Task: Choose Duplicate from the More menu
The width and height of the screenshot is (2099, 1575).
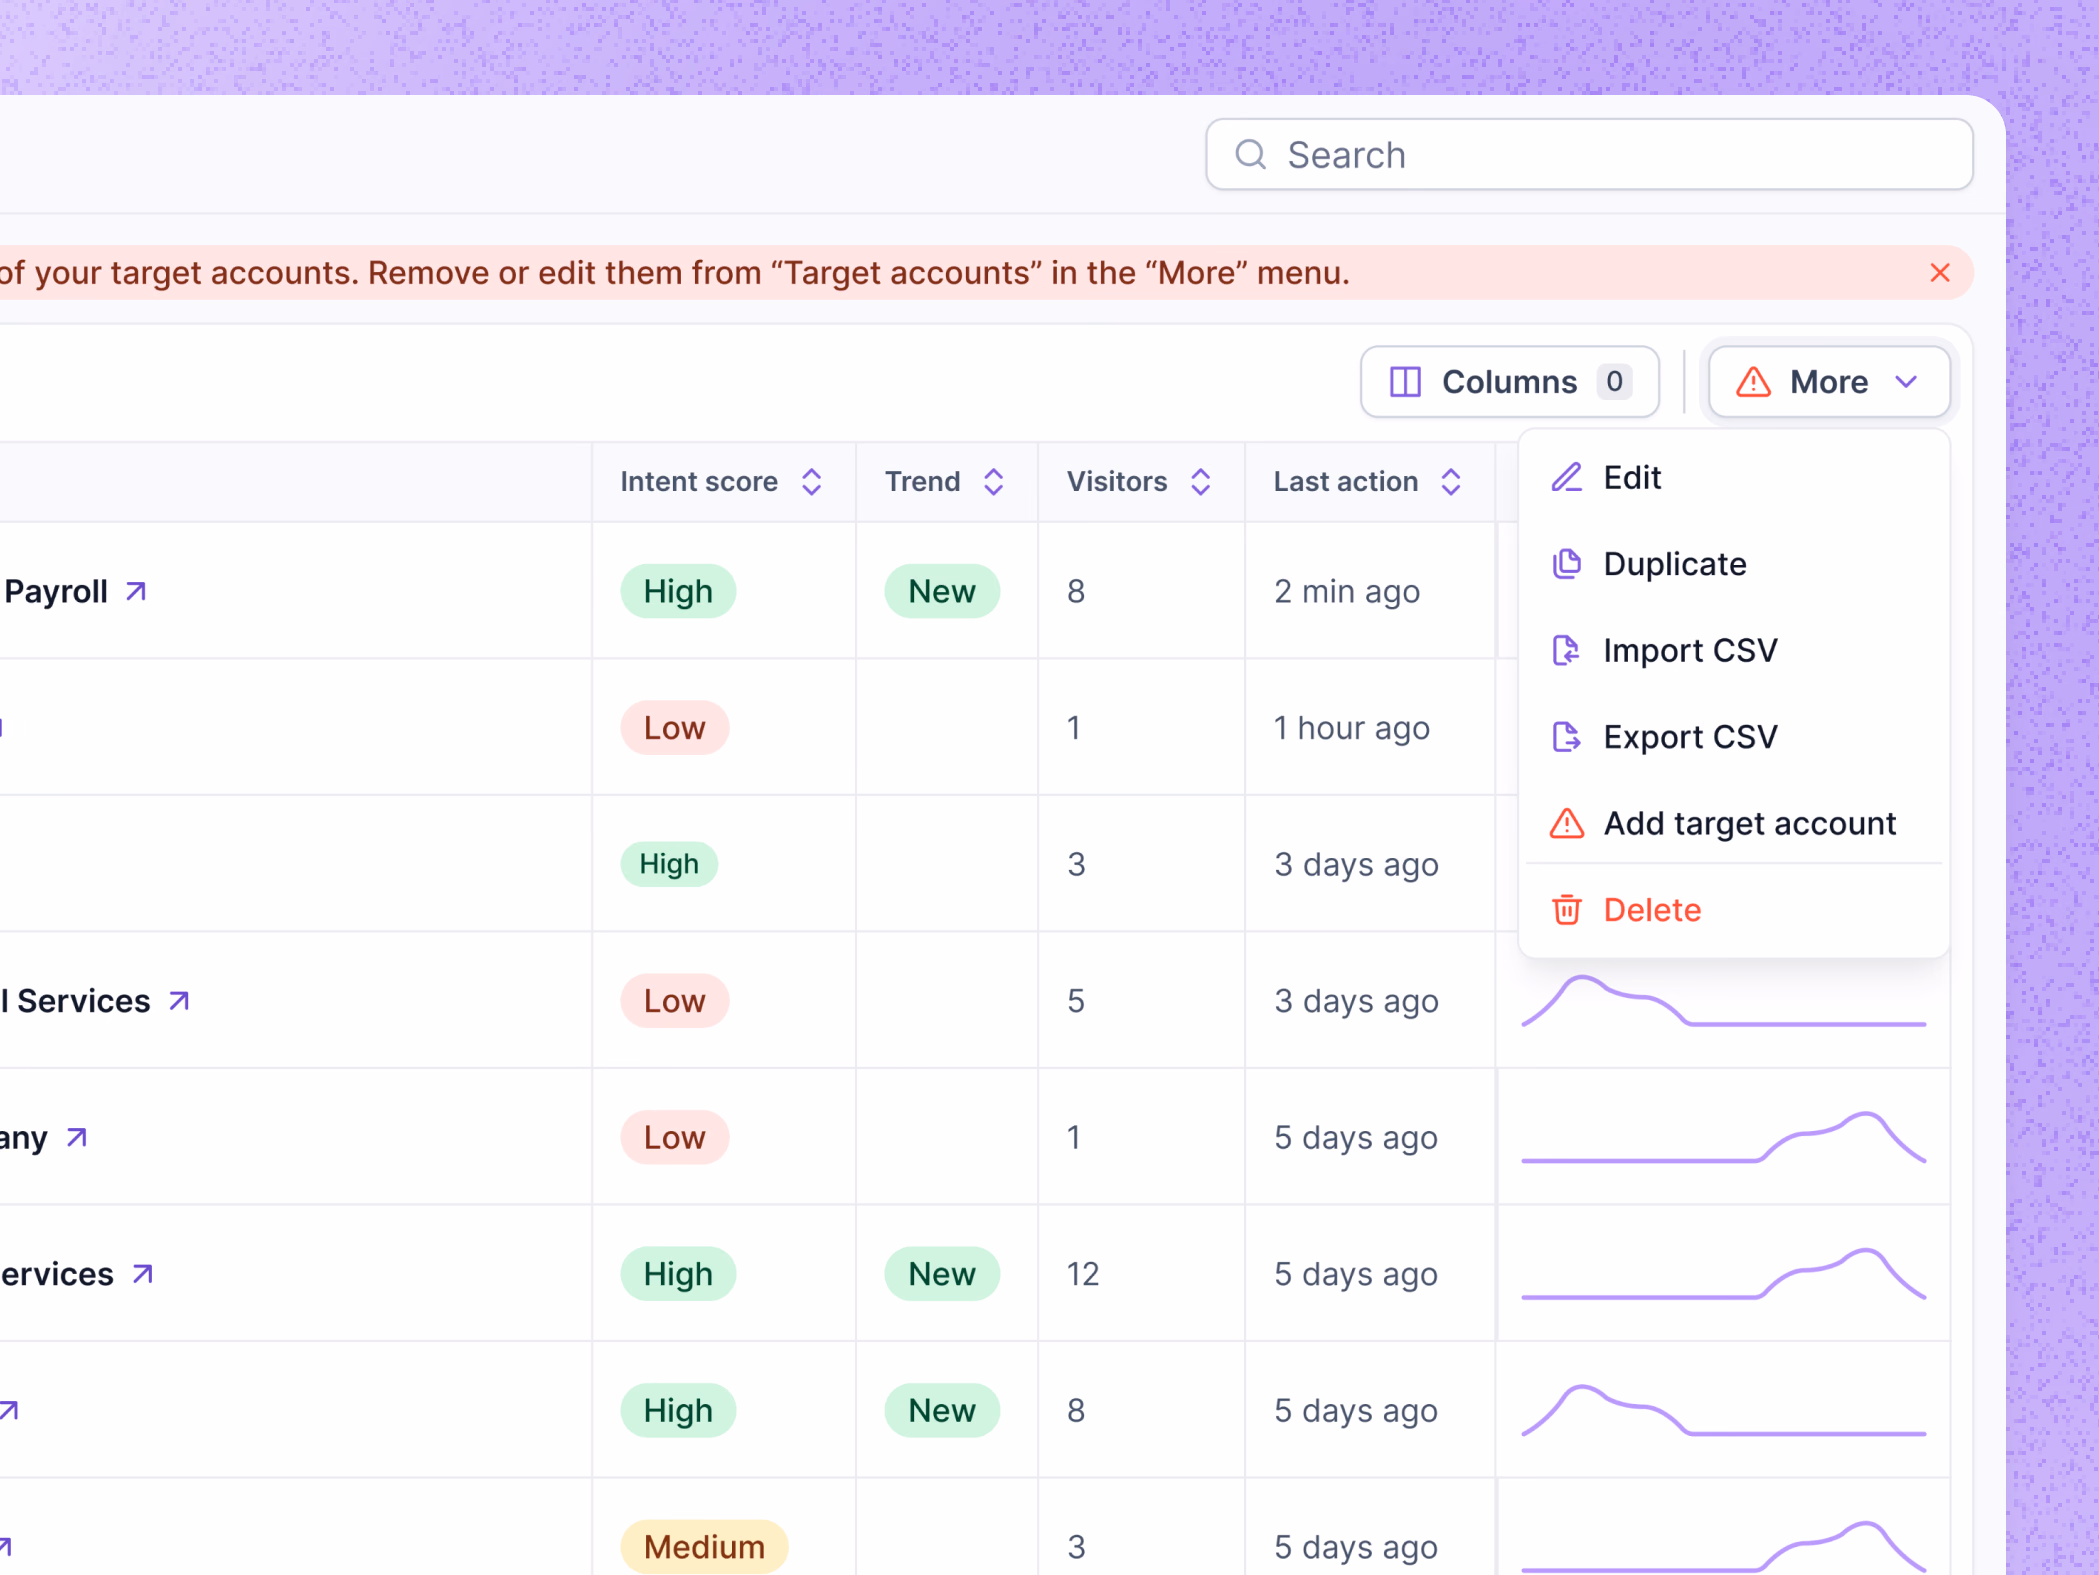Action: click(x=1734, y=564)
